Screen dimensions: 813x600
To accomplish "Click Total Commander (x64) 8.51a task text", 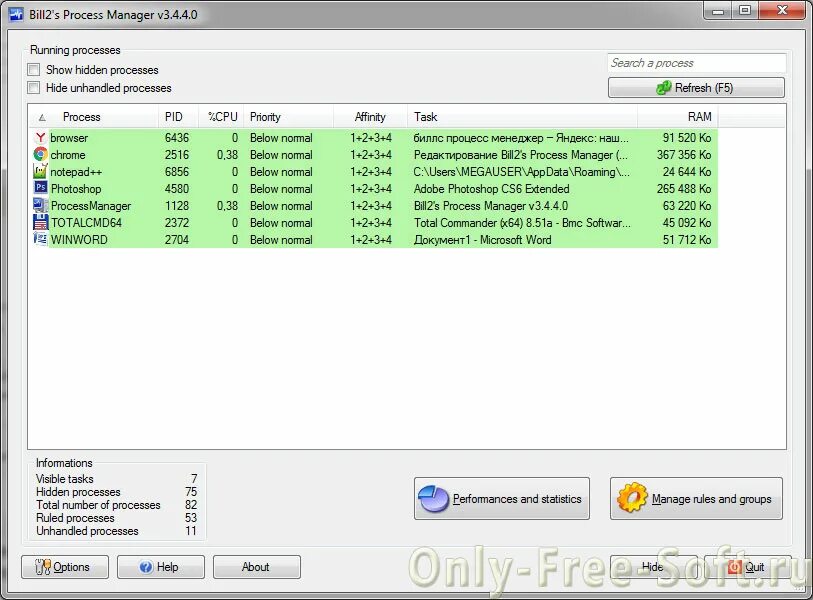I will [522, 223].
